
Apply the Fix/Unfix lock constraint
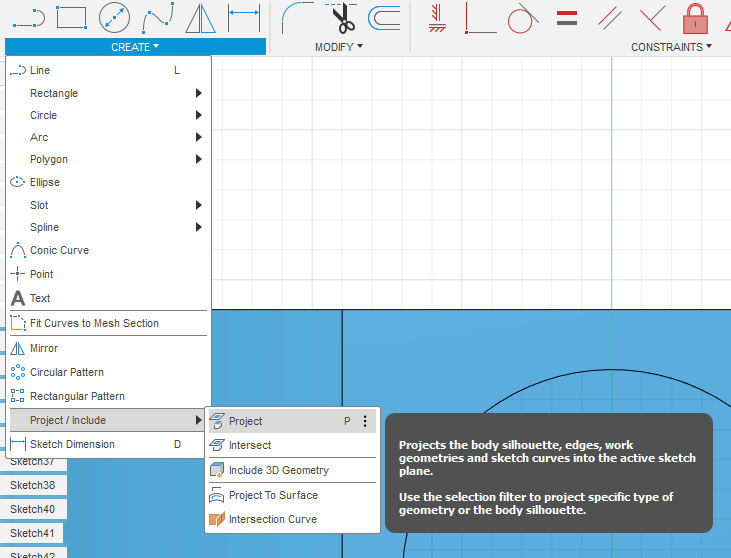(695, 18)
